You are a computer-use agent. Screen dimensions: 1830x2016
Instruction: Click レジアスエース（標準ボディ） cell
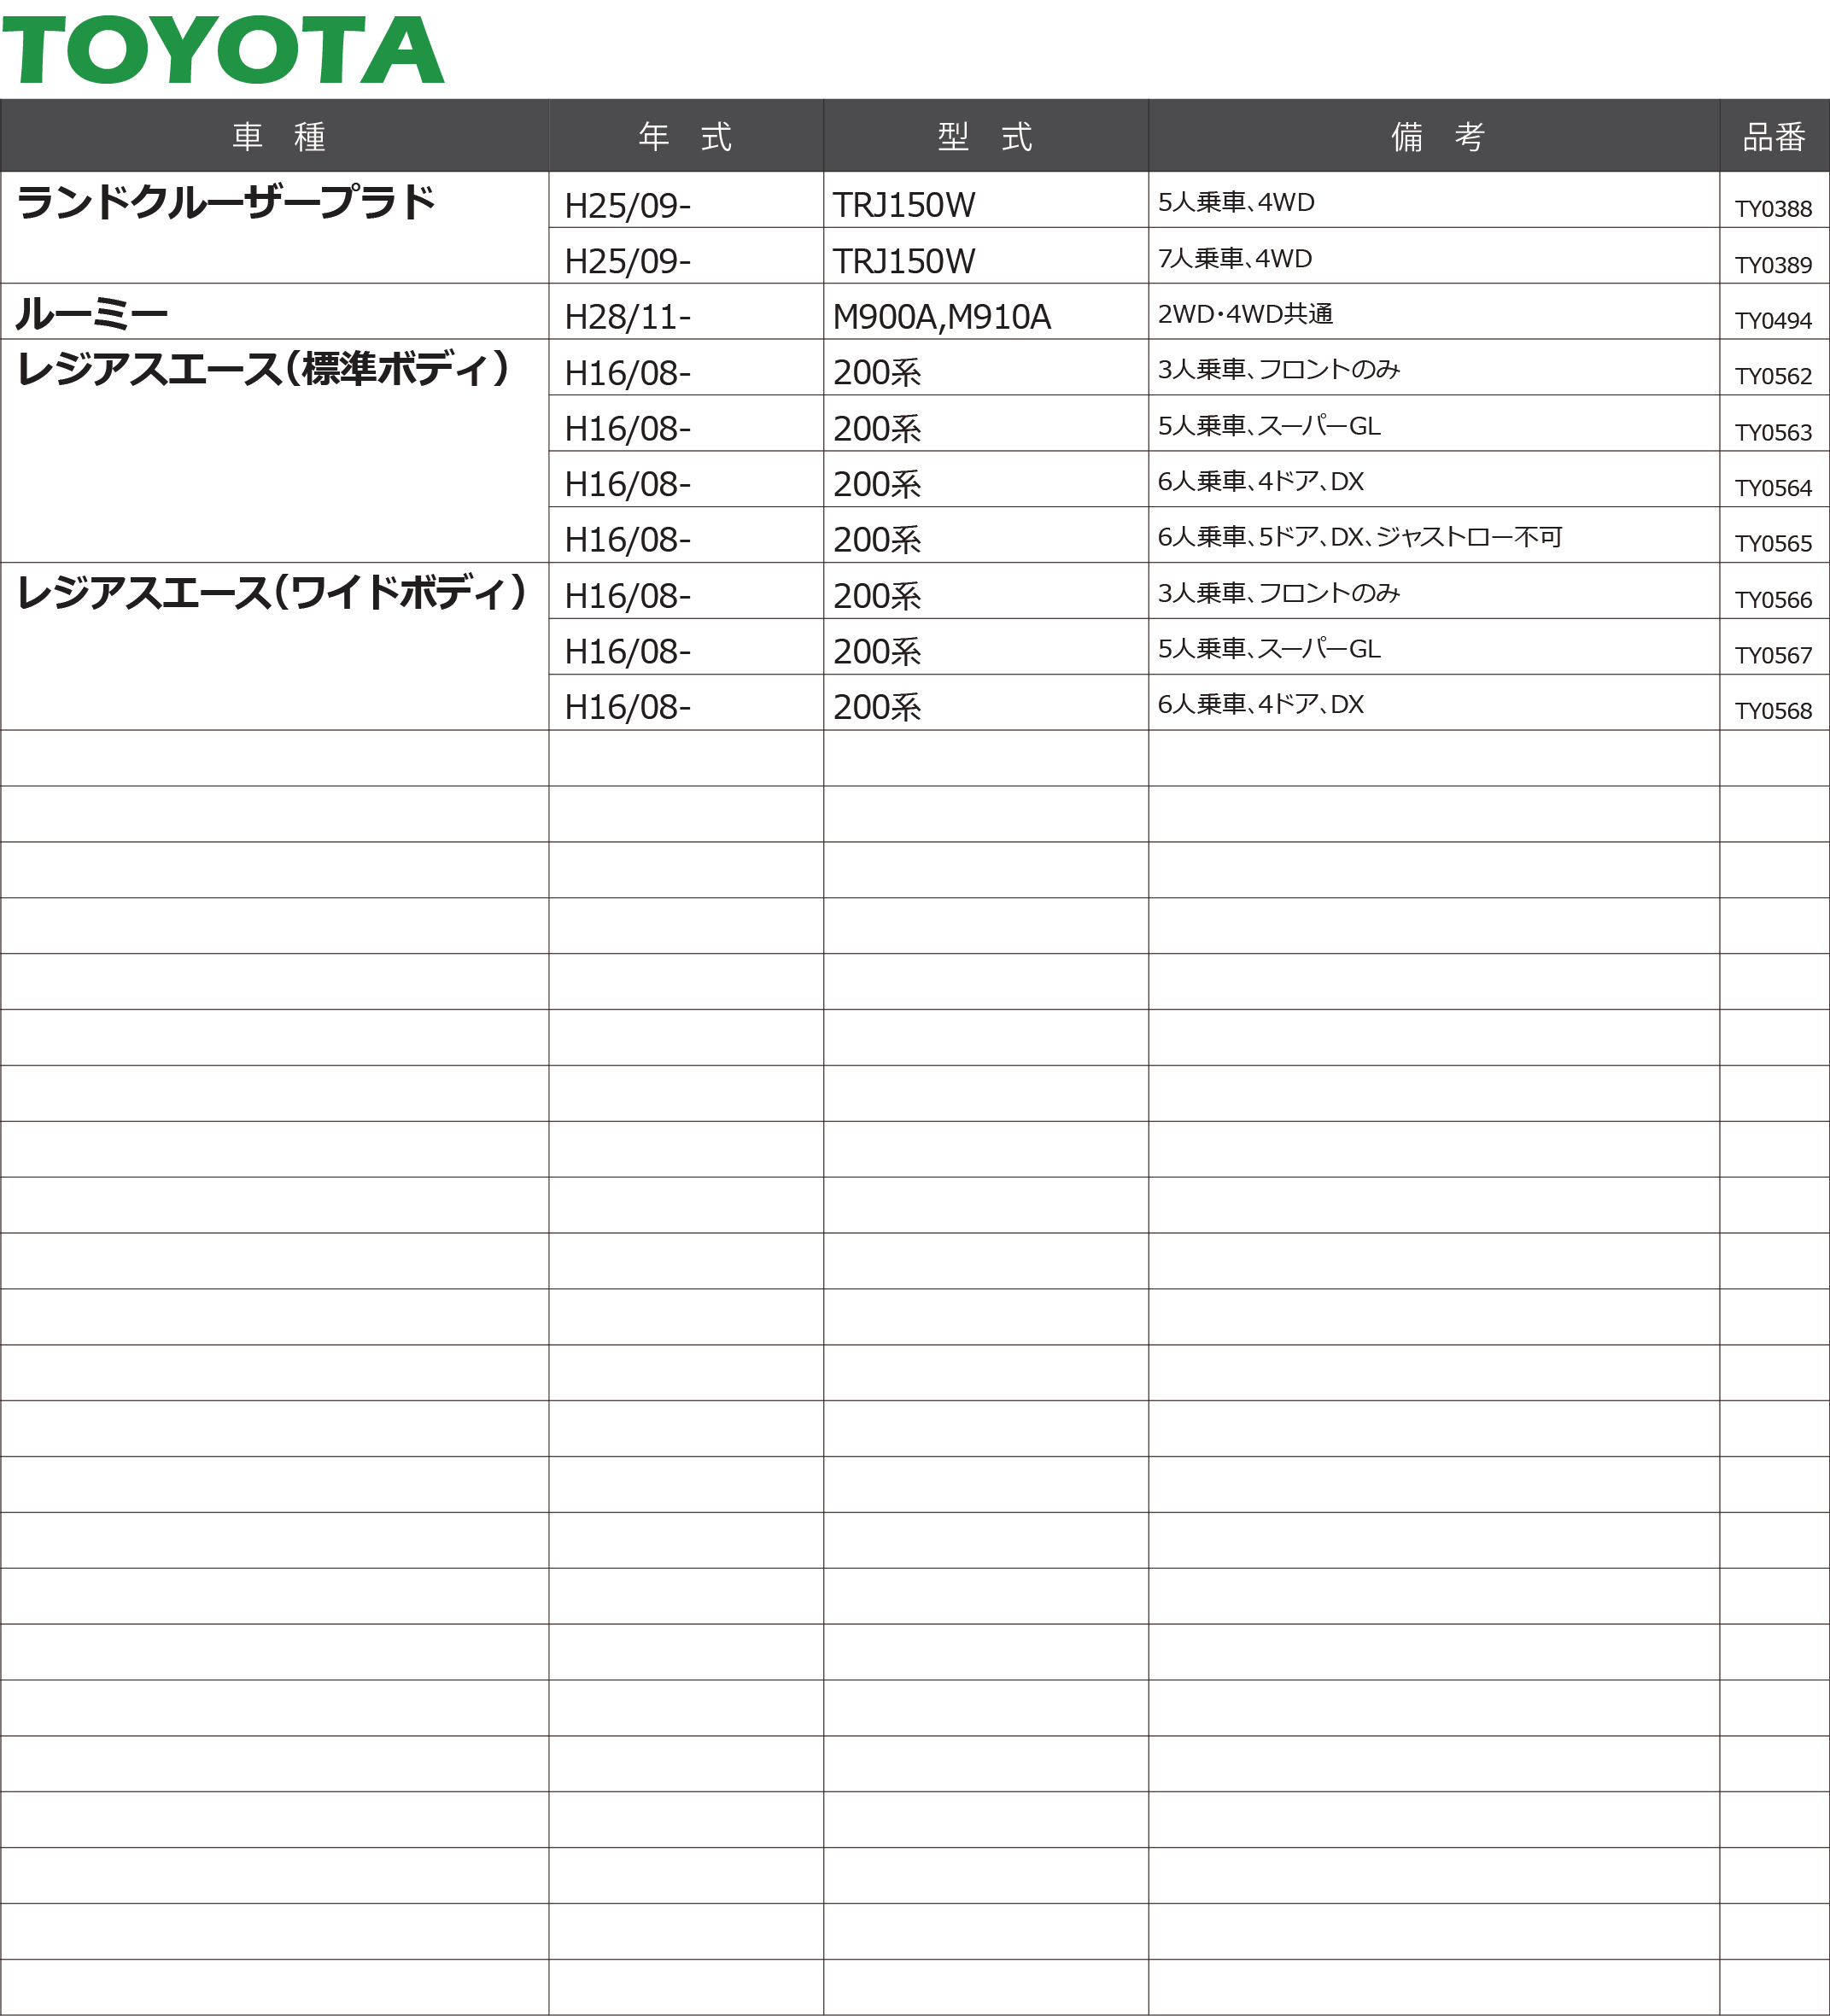click(263, 370)
